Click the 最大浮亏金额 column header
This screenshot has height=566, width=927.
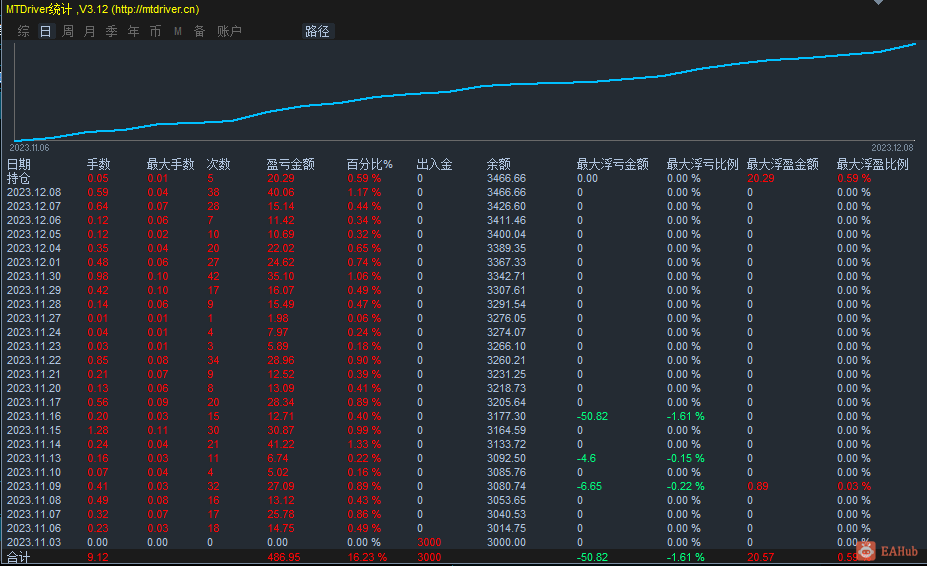pyautogui.click(x=612, y=164)
